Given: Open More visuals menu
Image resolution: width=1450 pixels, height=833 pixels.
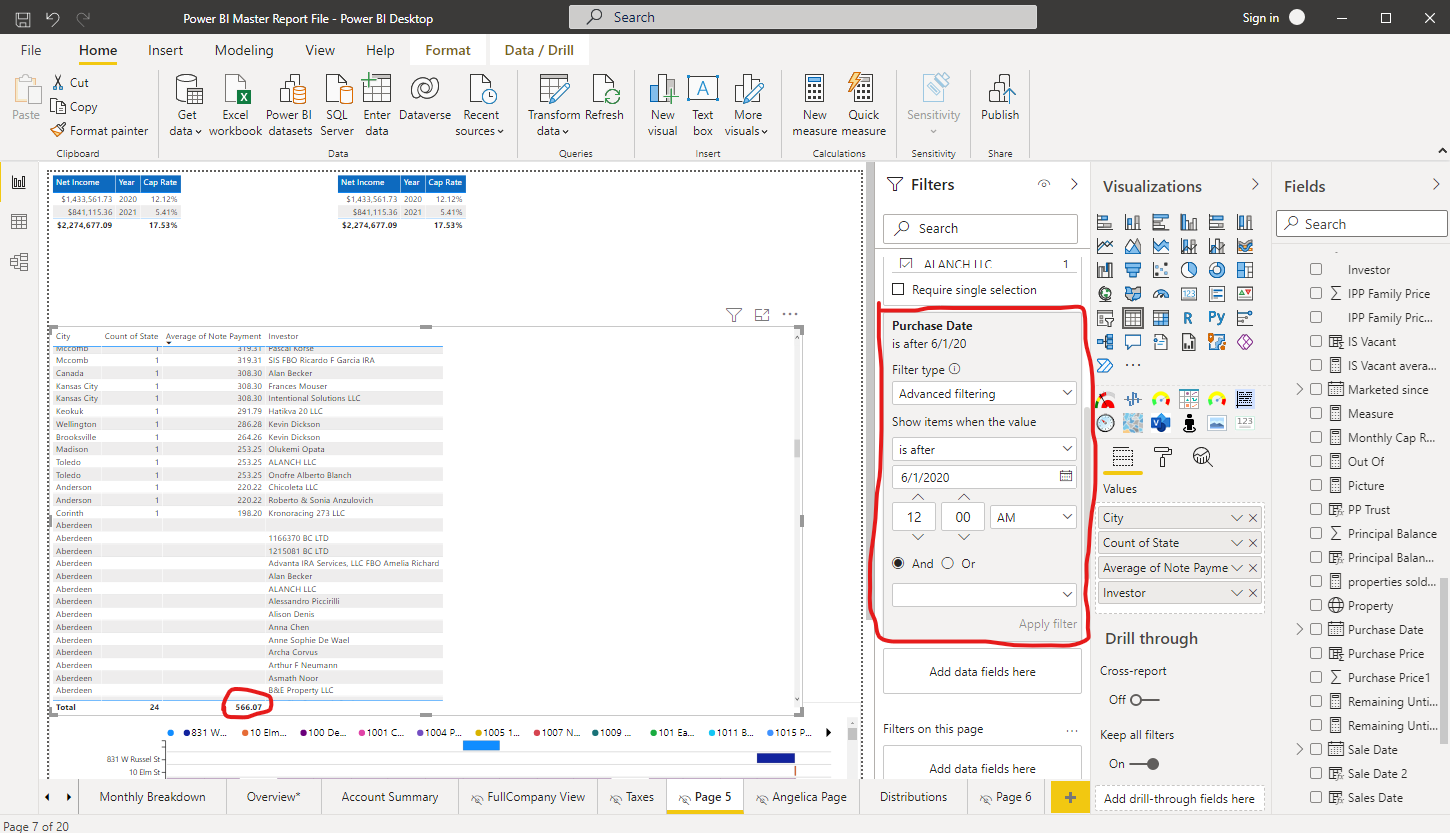Looking at the screenshot, I should pos(748,105).
